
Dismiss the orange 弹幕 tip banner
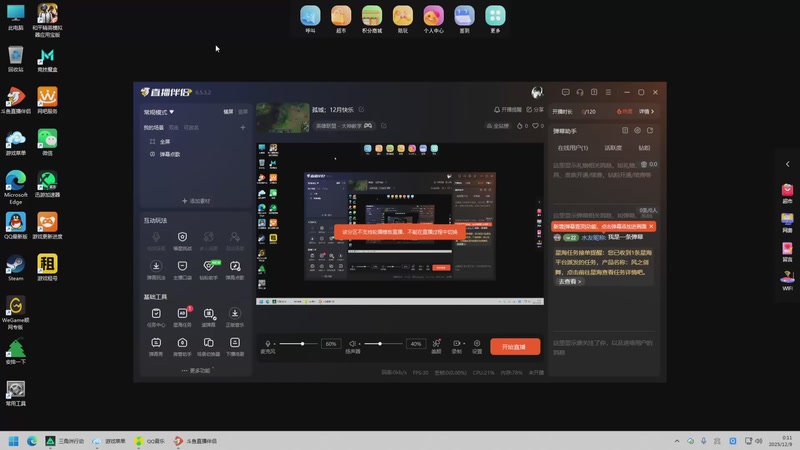click(x=651, y=226)
